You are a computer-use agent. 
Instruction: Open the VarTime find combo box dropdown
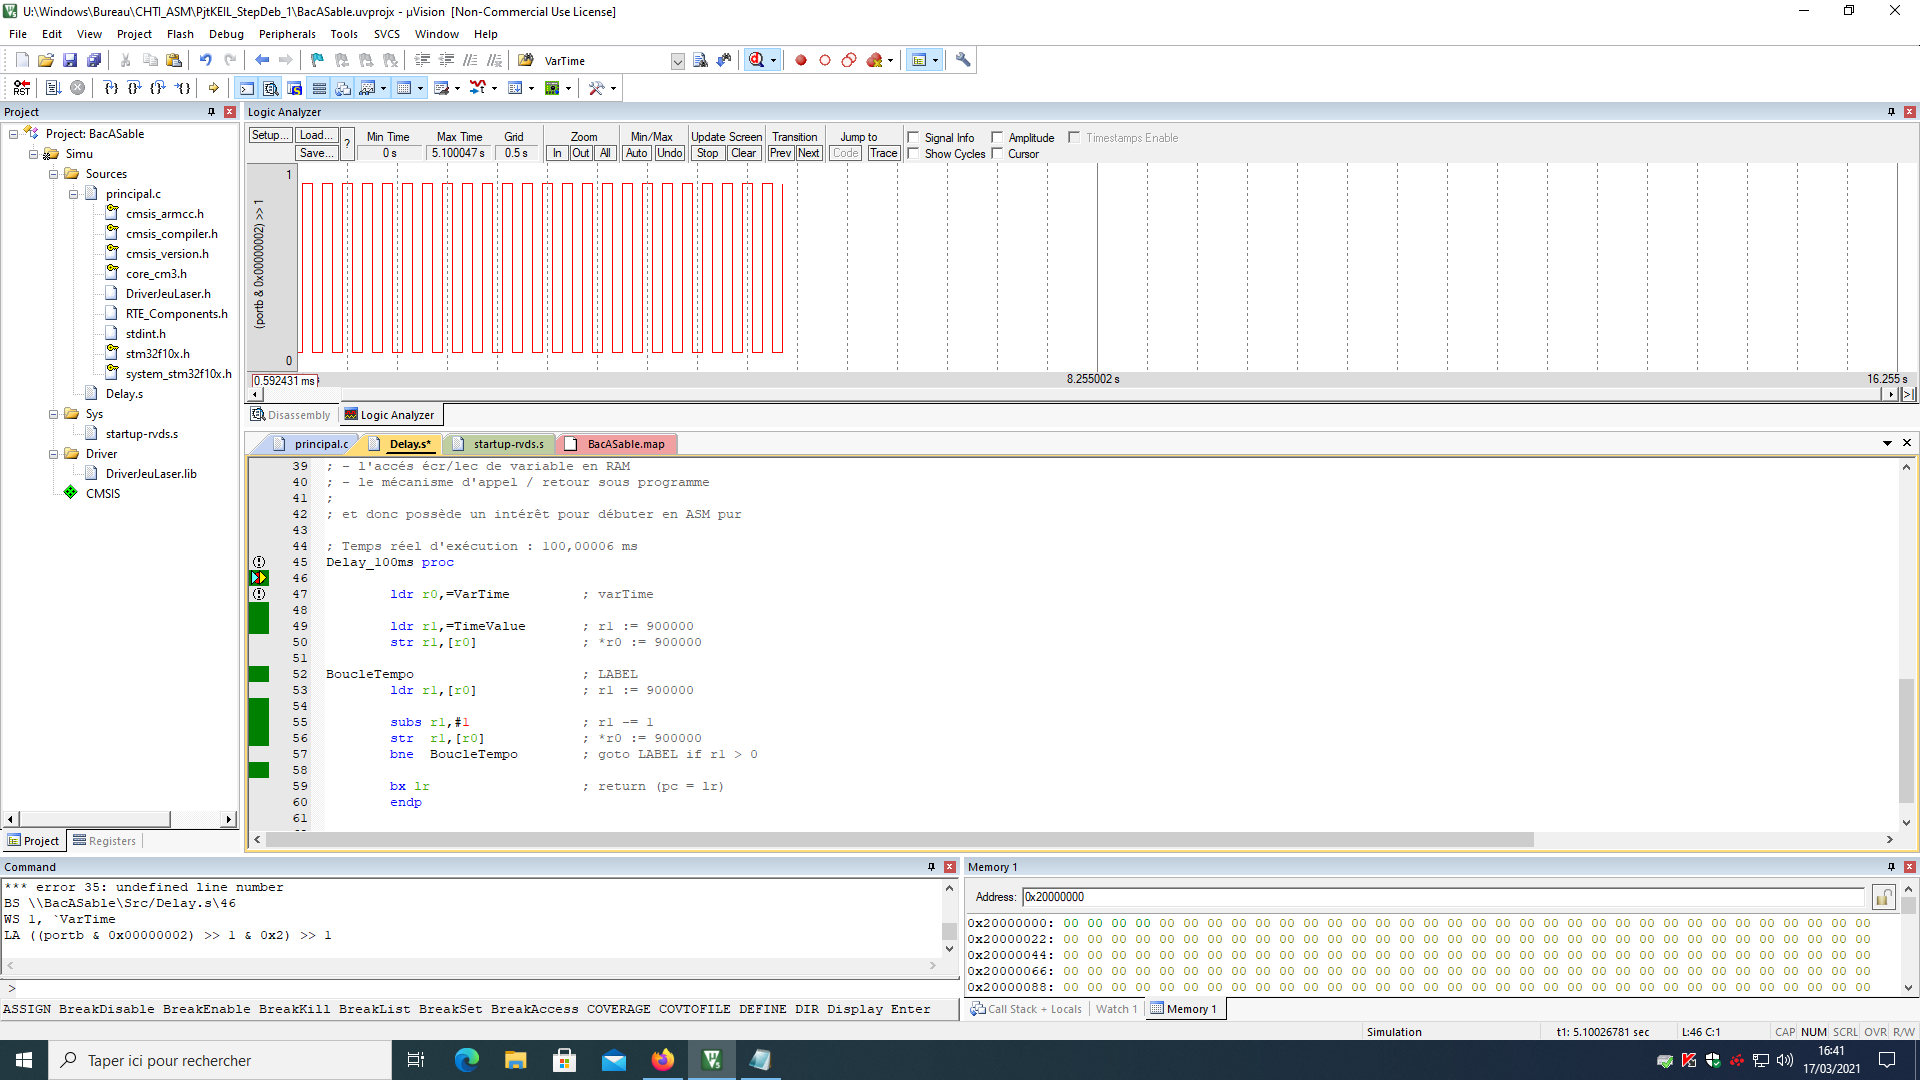[677, 61]
